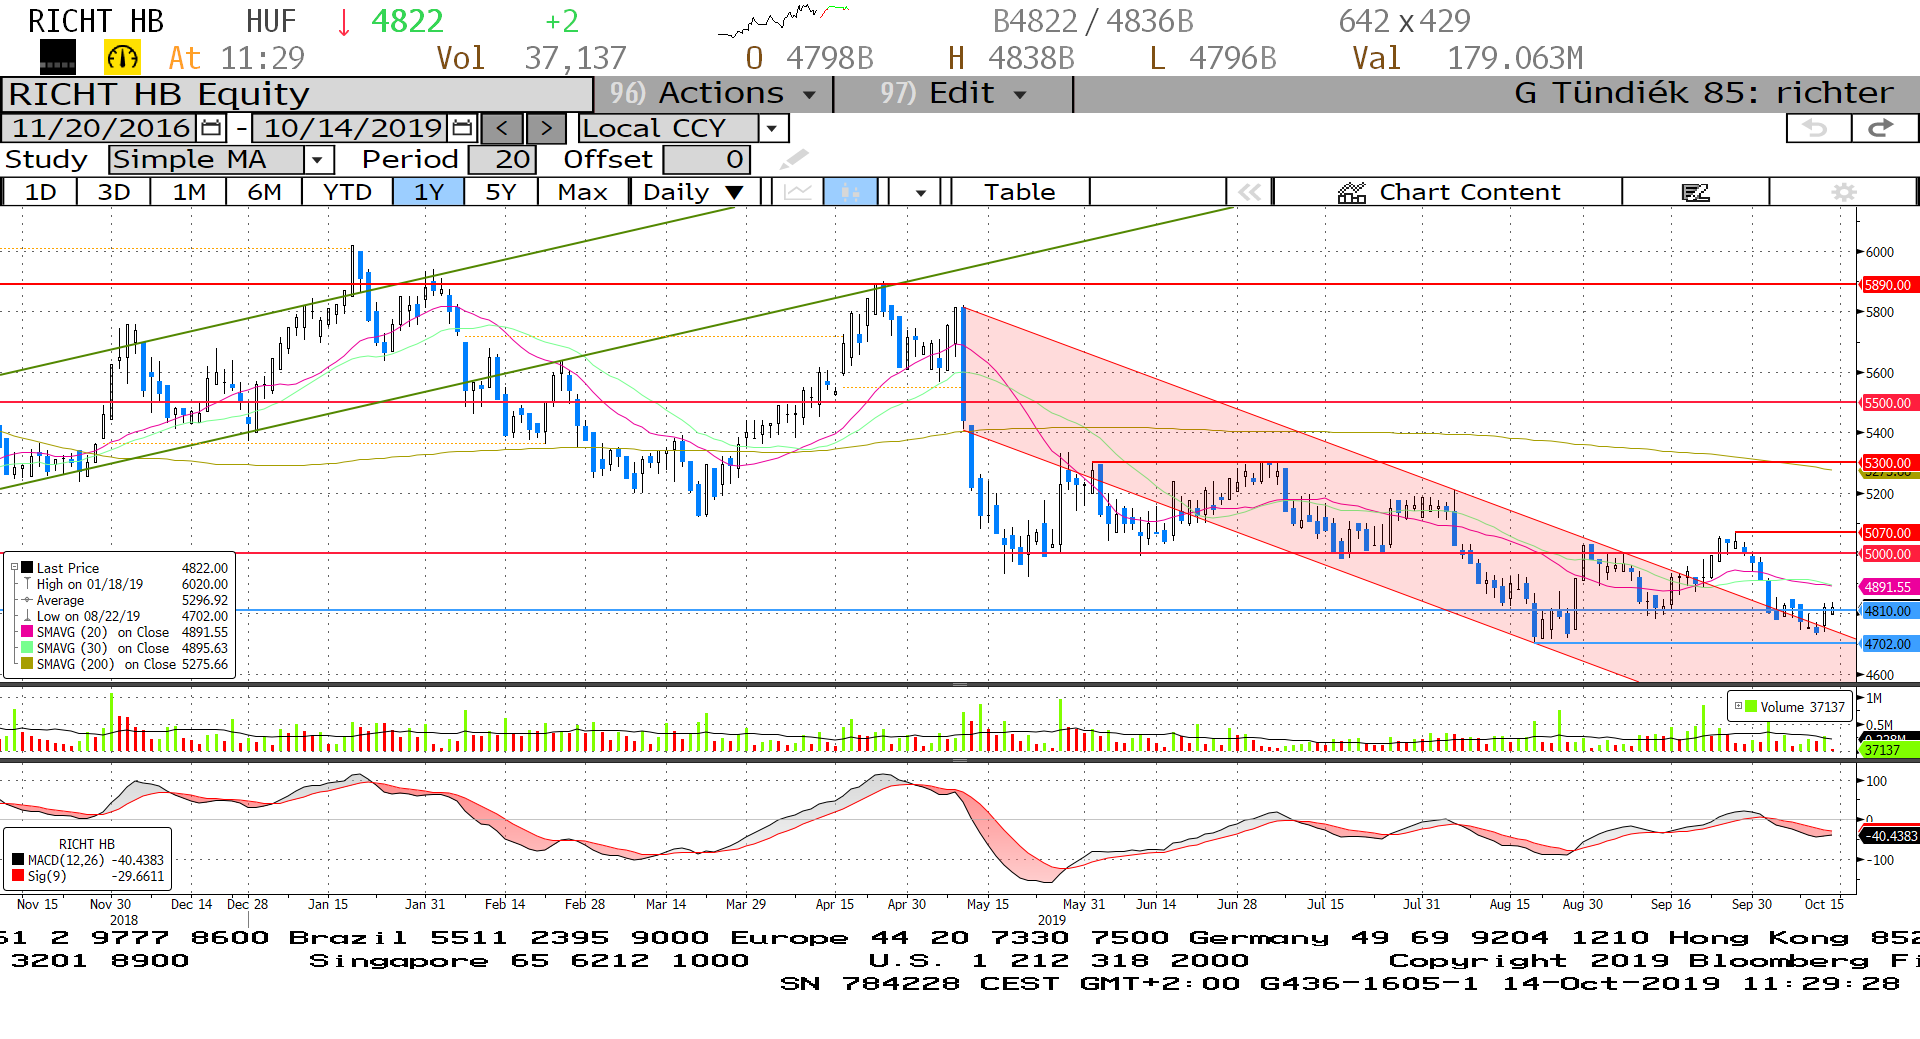Image resolution: width=1920 pixels, height=1039 pixels.
Task: Click the Table button
Action: 1019,192
